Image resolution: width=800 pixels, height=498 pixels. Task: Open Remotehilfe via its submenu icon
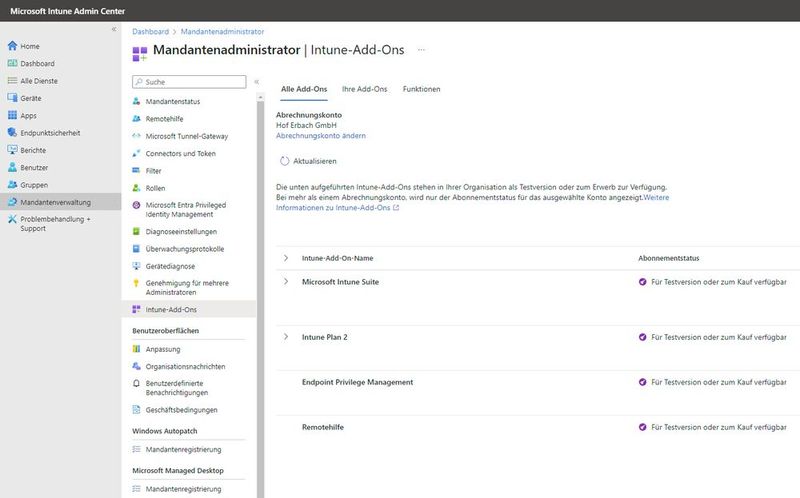point(136,119)
